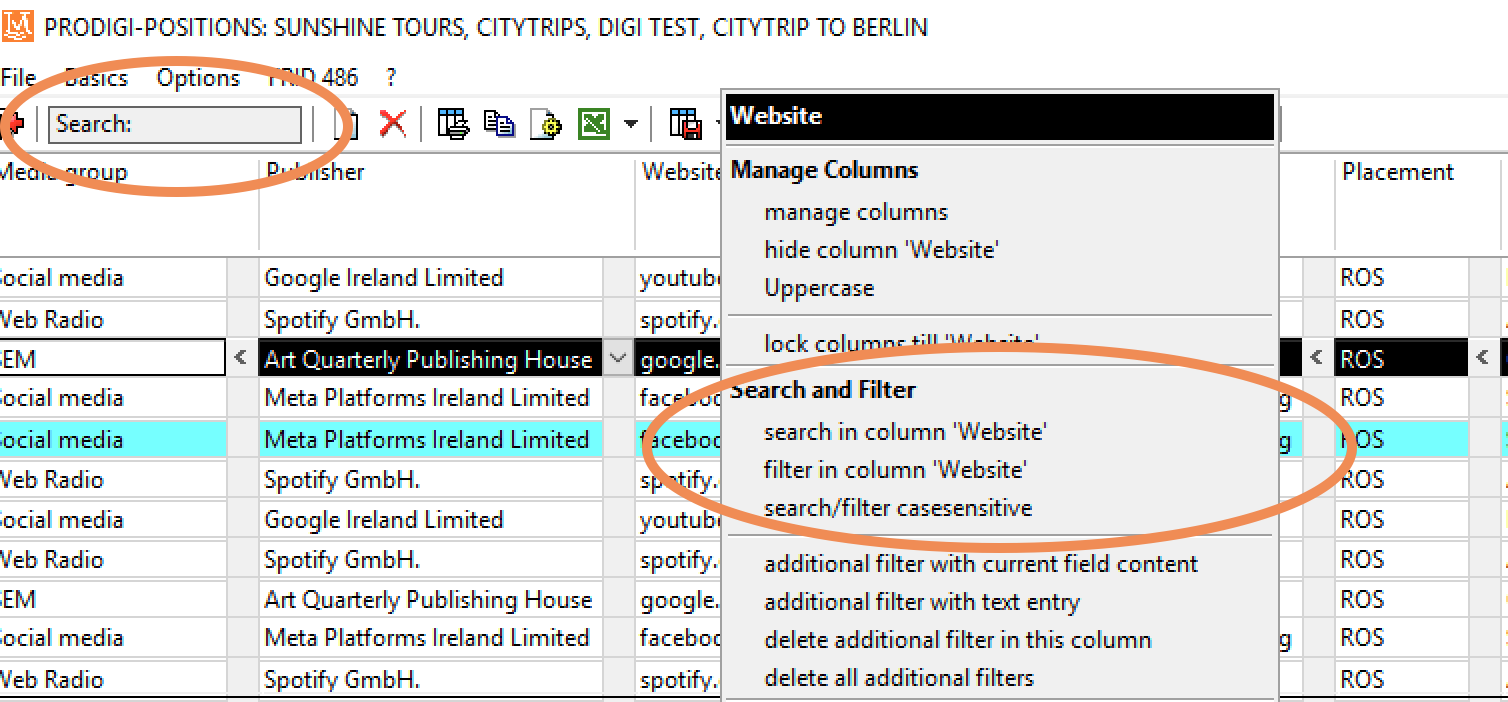
Task: Click 'hide column Website' entry
Action: [881, 250]
